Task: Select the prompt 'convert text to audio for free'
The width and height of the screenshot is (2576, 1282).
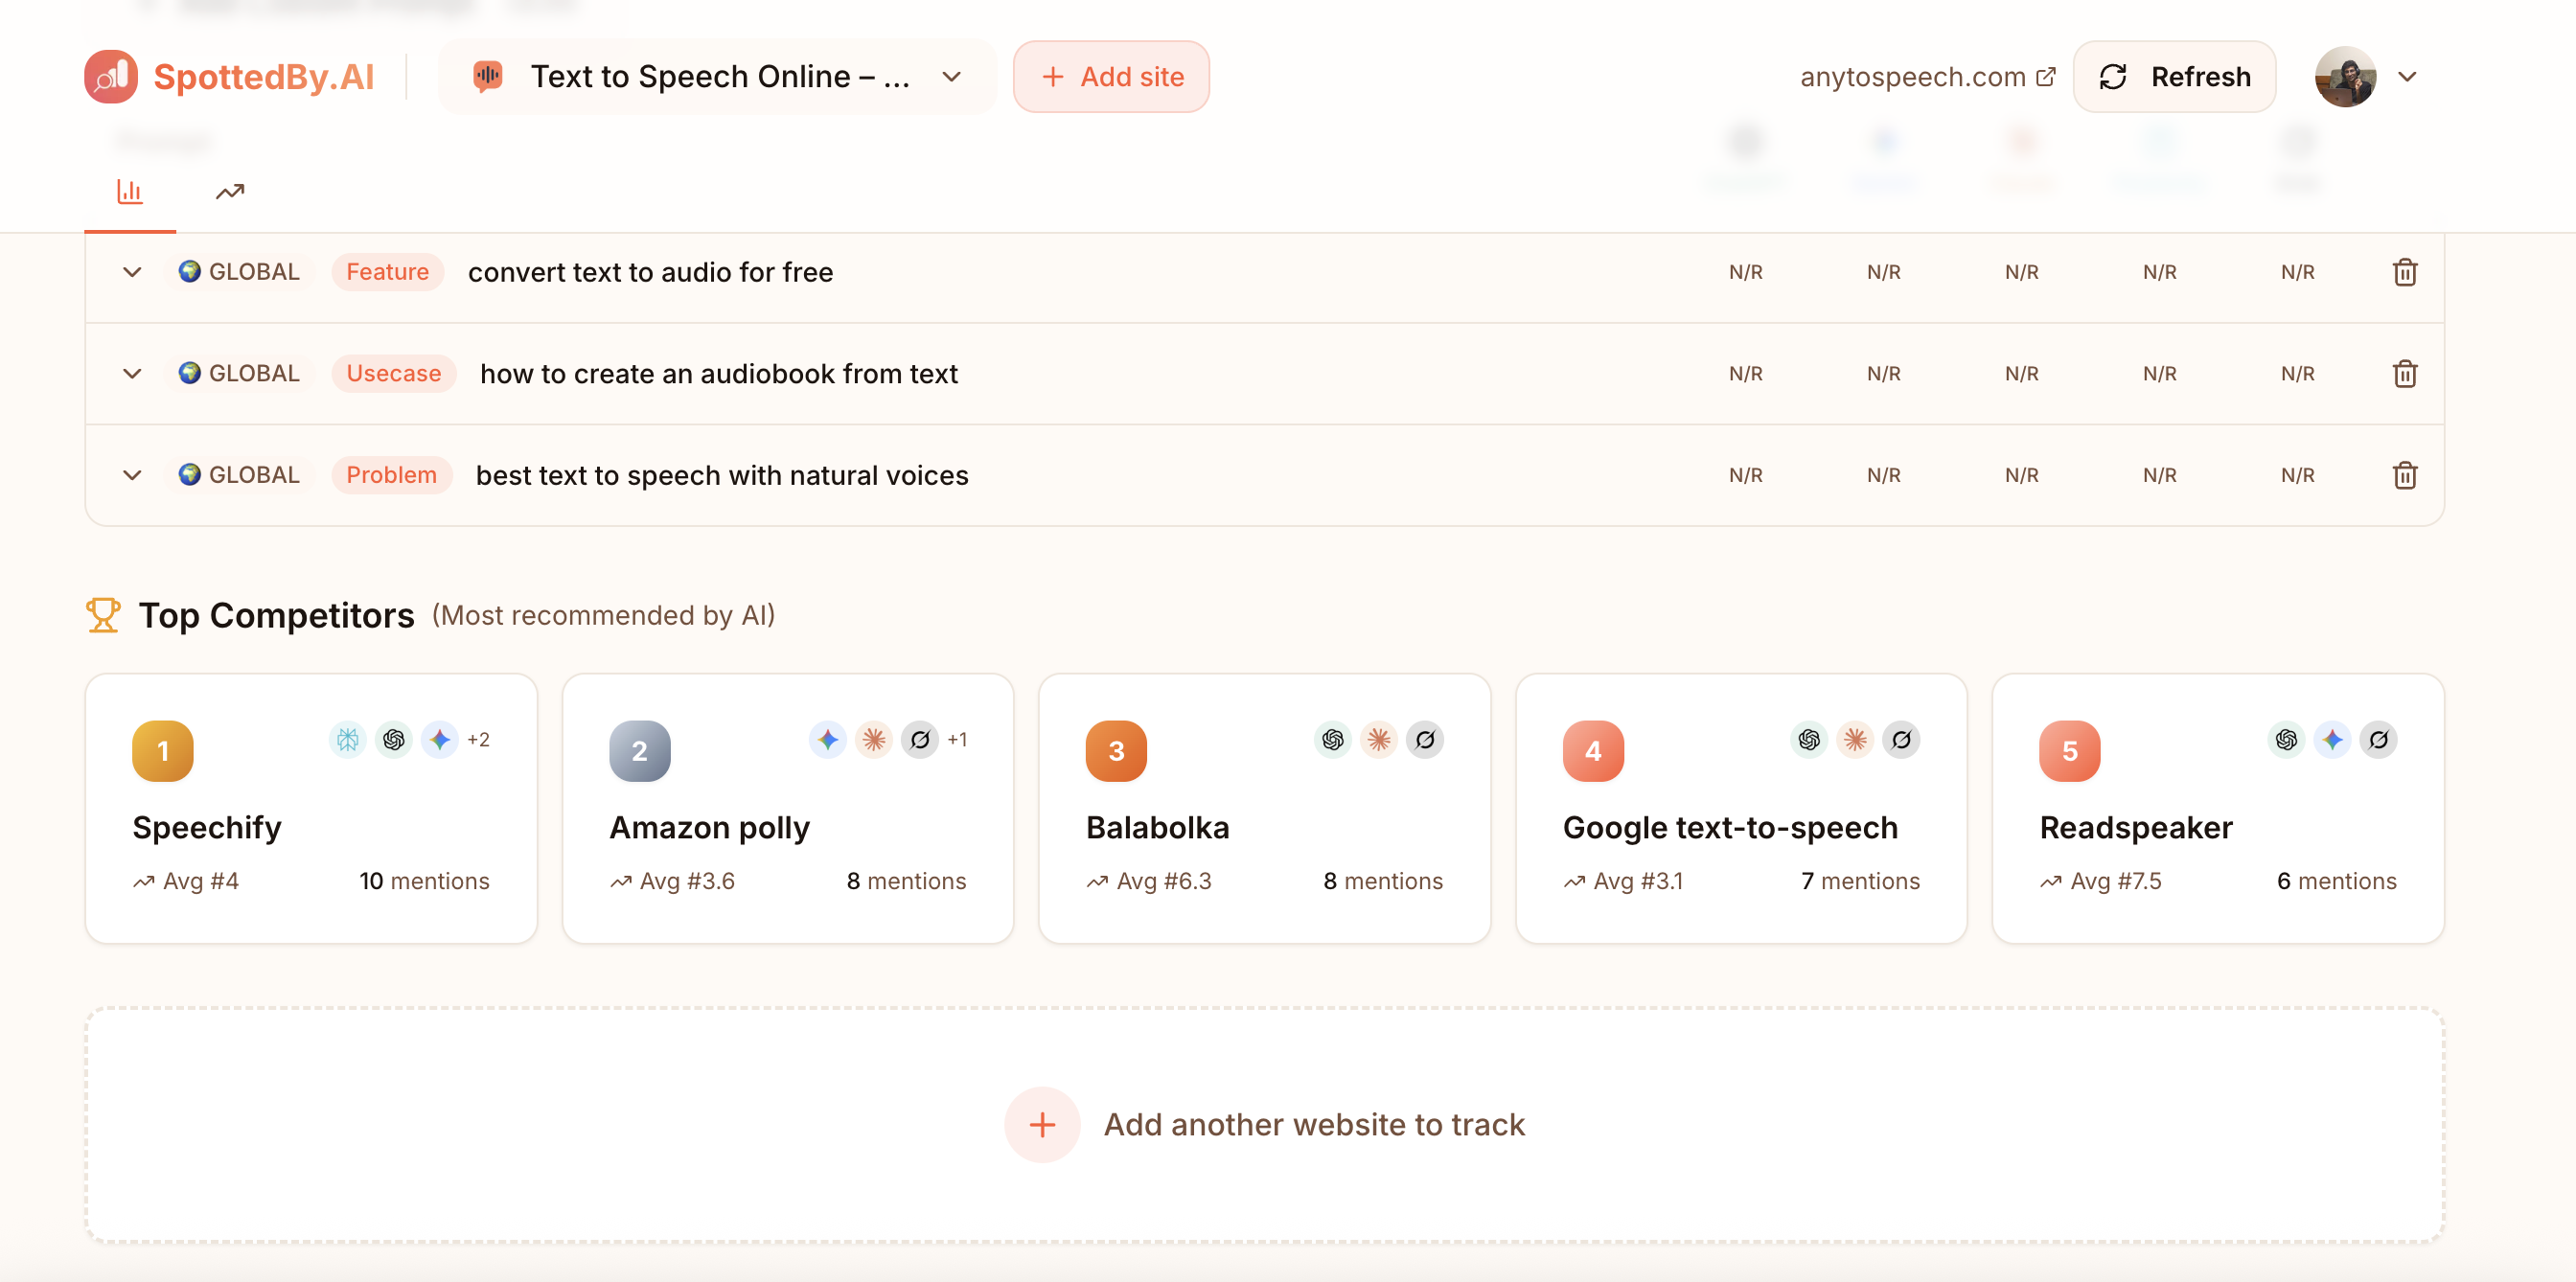Action: click(651, 272)
